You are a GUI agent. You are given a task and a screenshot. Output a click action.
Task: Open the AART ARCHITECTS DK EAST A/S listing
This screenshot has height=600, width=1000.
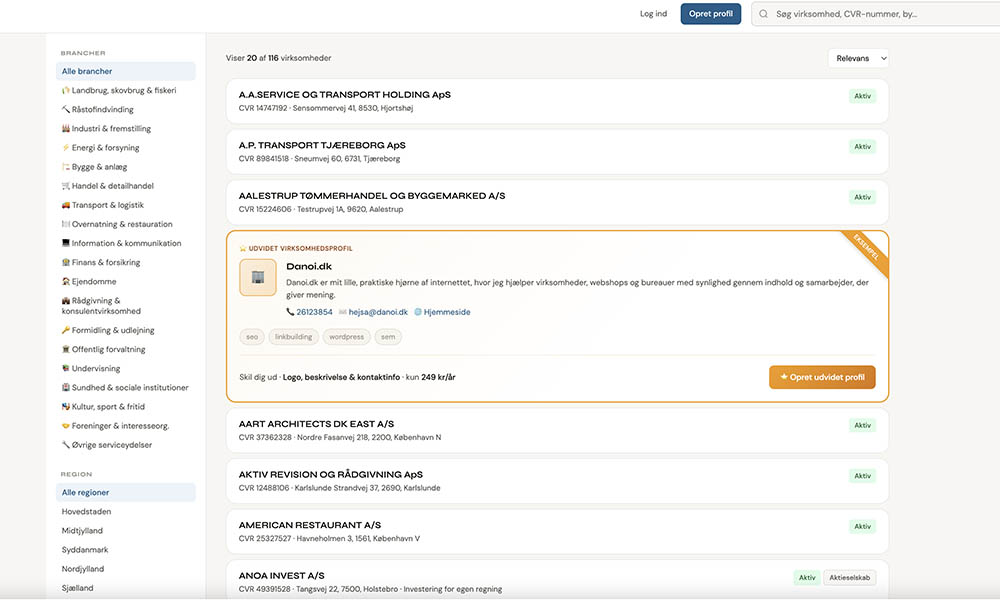pyautogui.click(x=316, y=425)
